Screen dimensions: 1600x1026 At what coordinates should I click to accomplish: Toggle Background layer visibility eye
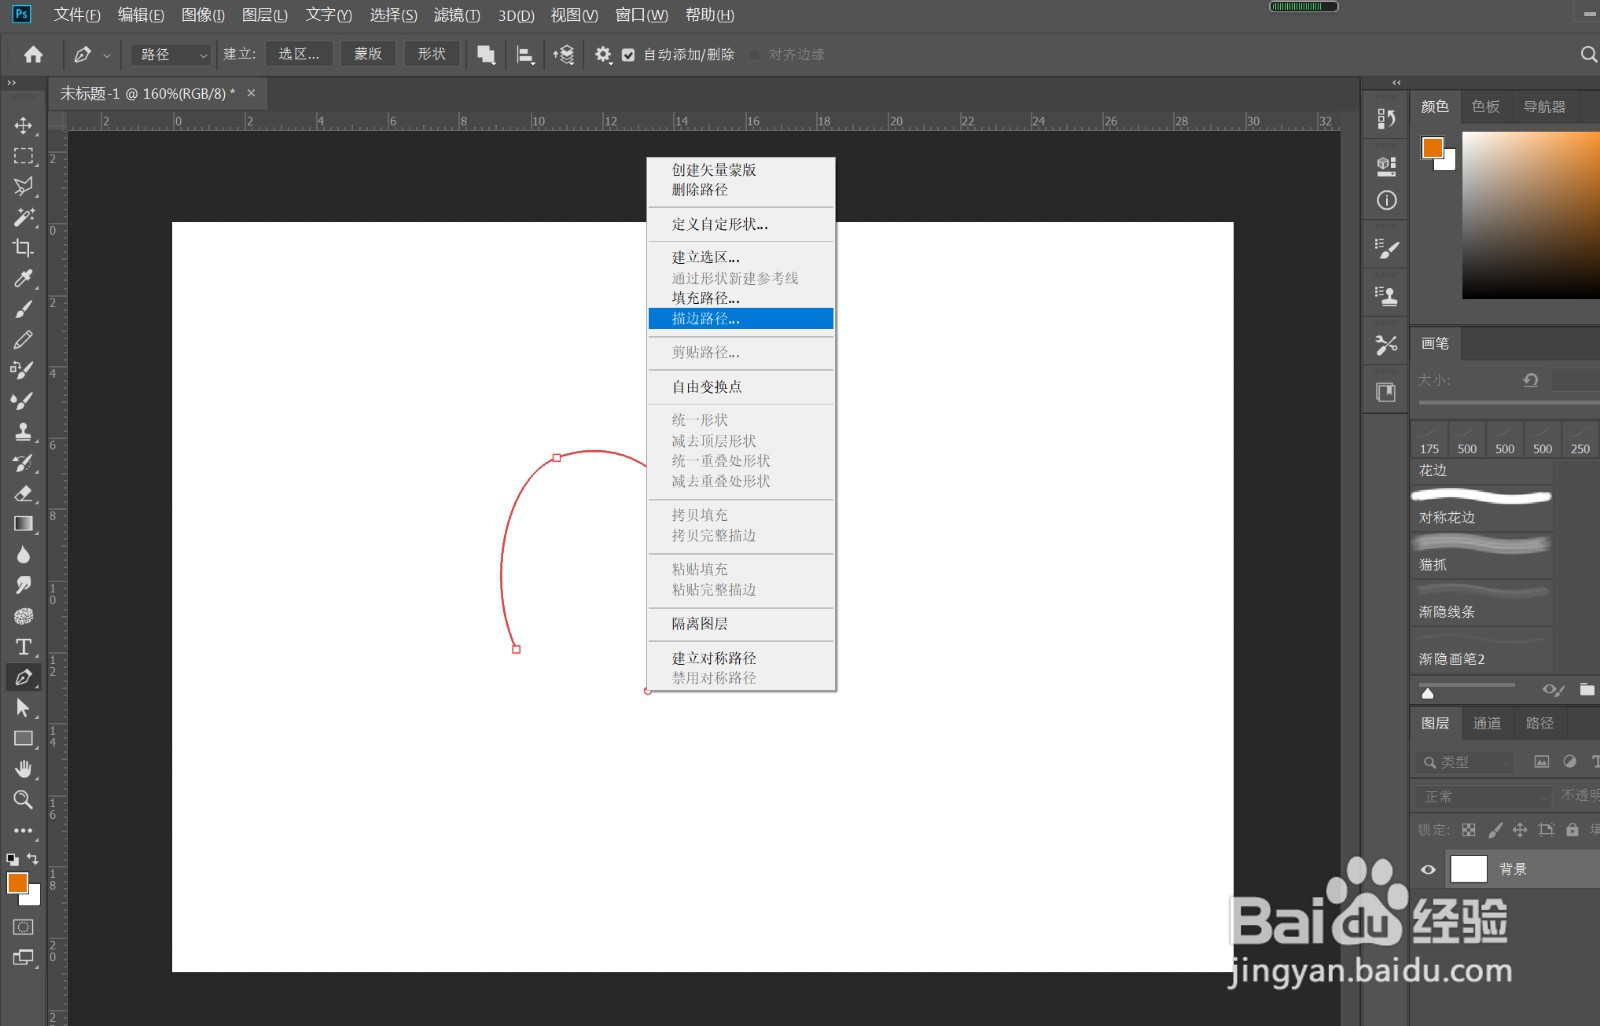click(1428, 869)
